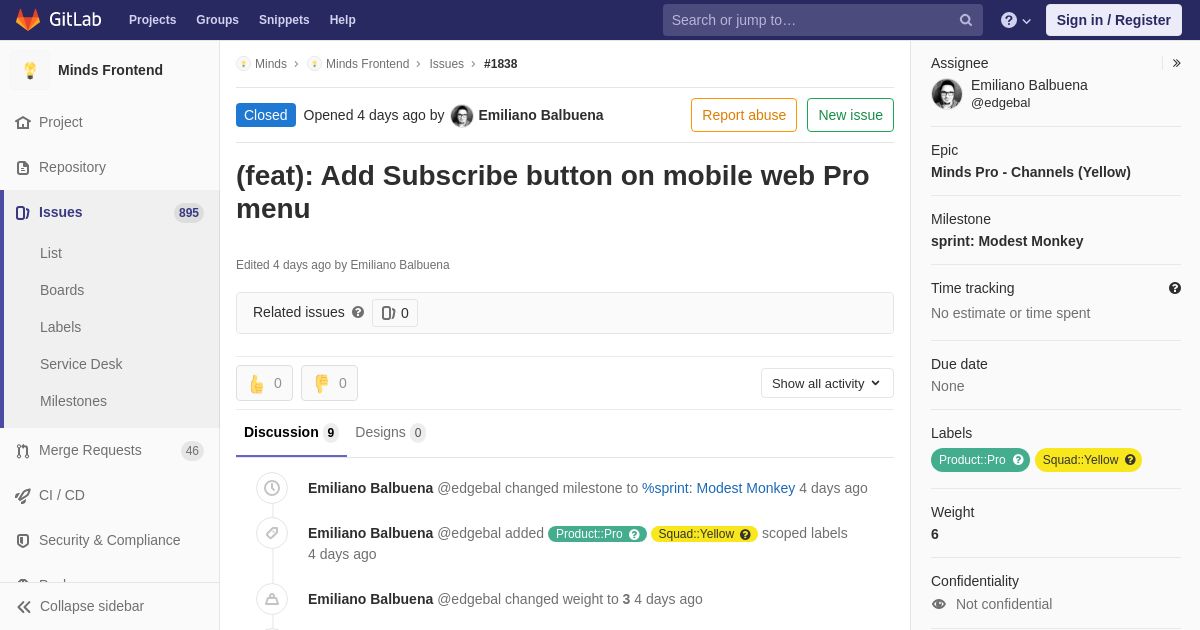Click the Closed status badge
The width and height of the screenshot is (1200, 630).
pyautogui.click(x=266, y=115)
